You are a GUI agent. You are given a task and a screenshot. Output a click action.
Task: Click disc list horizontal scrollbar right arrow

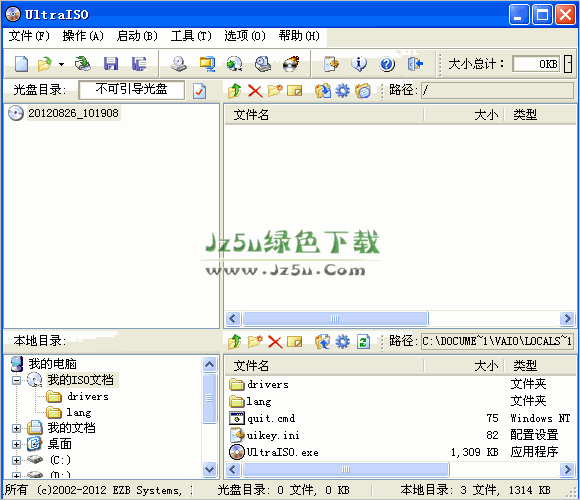[x=567, y=318]
